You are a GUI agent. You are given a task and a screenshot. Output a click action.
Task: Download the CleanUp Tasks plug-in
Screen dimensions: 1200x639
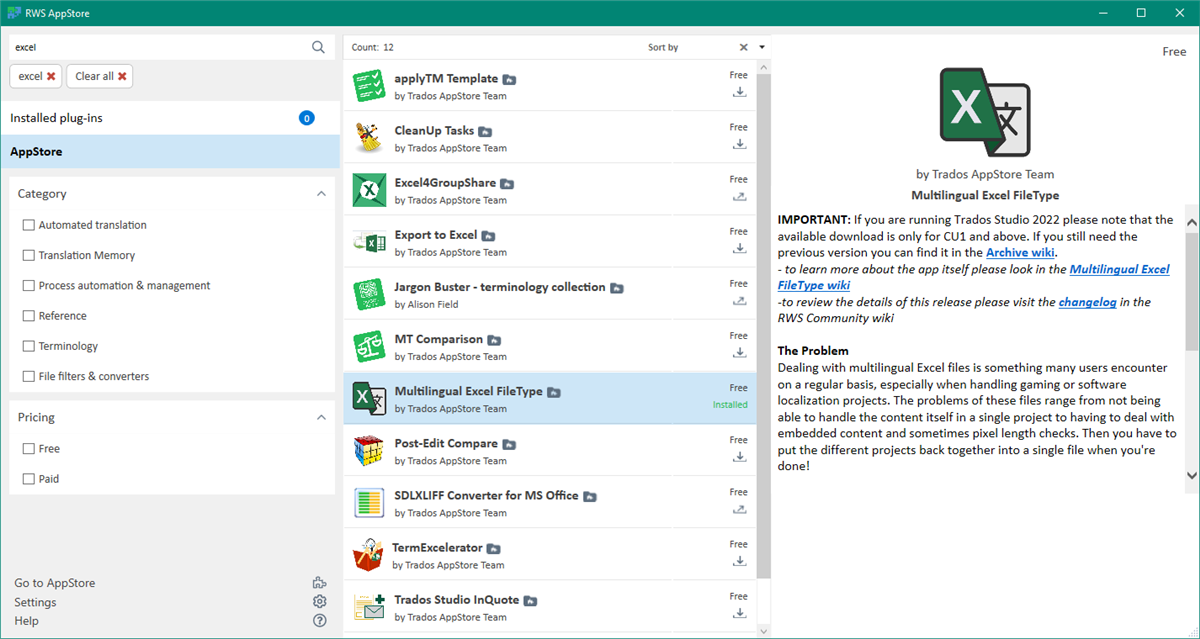click(739, 144)
